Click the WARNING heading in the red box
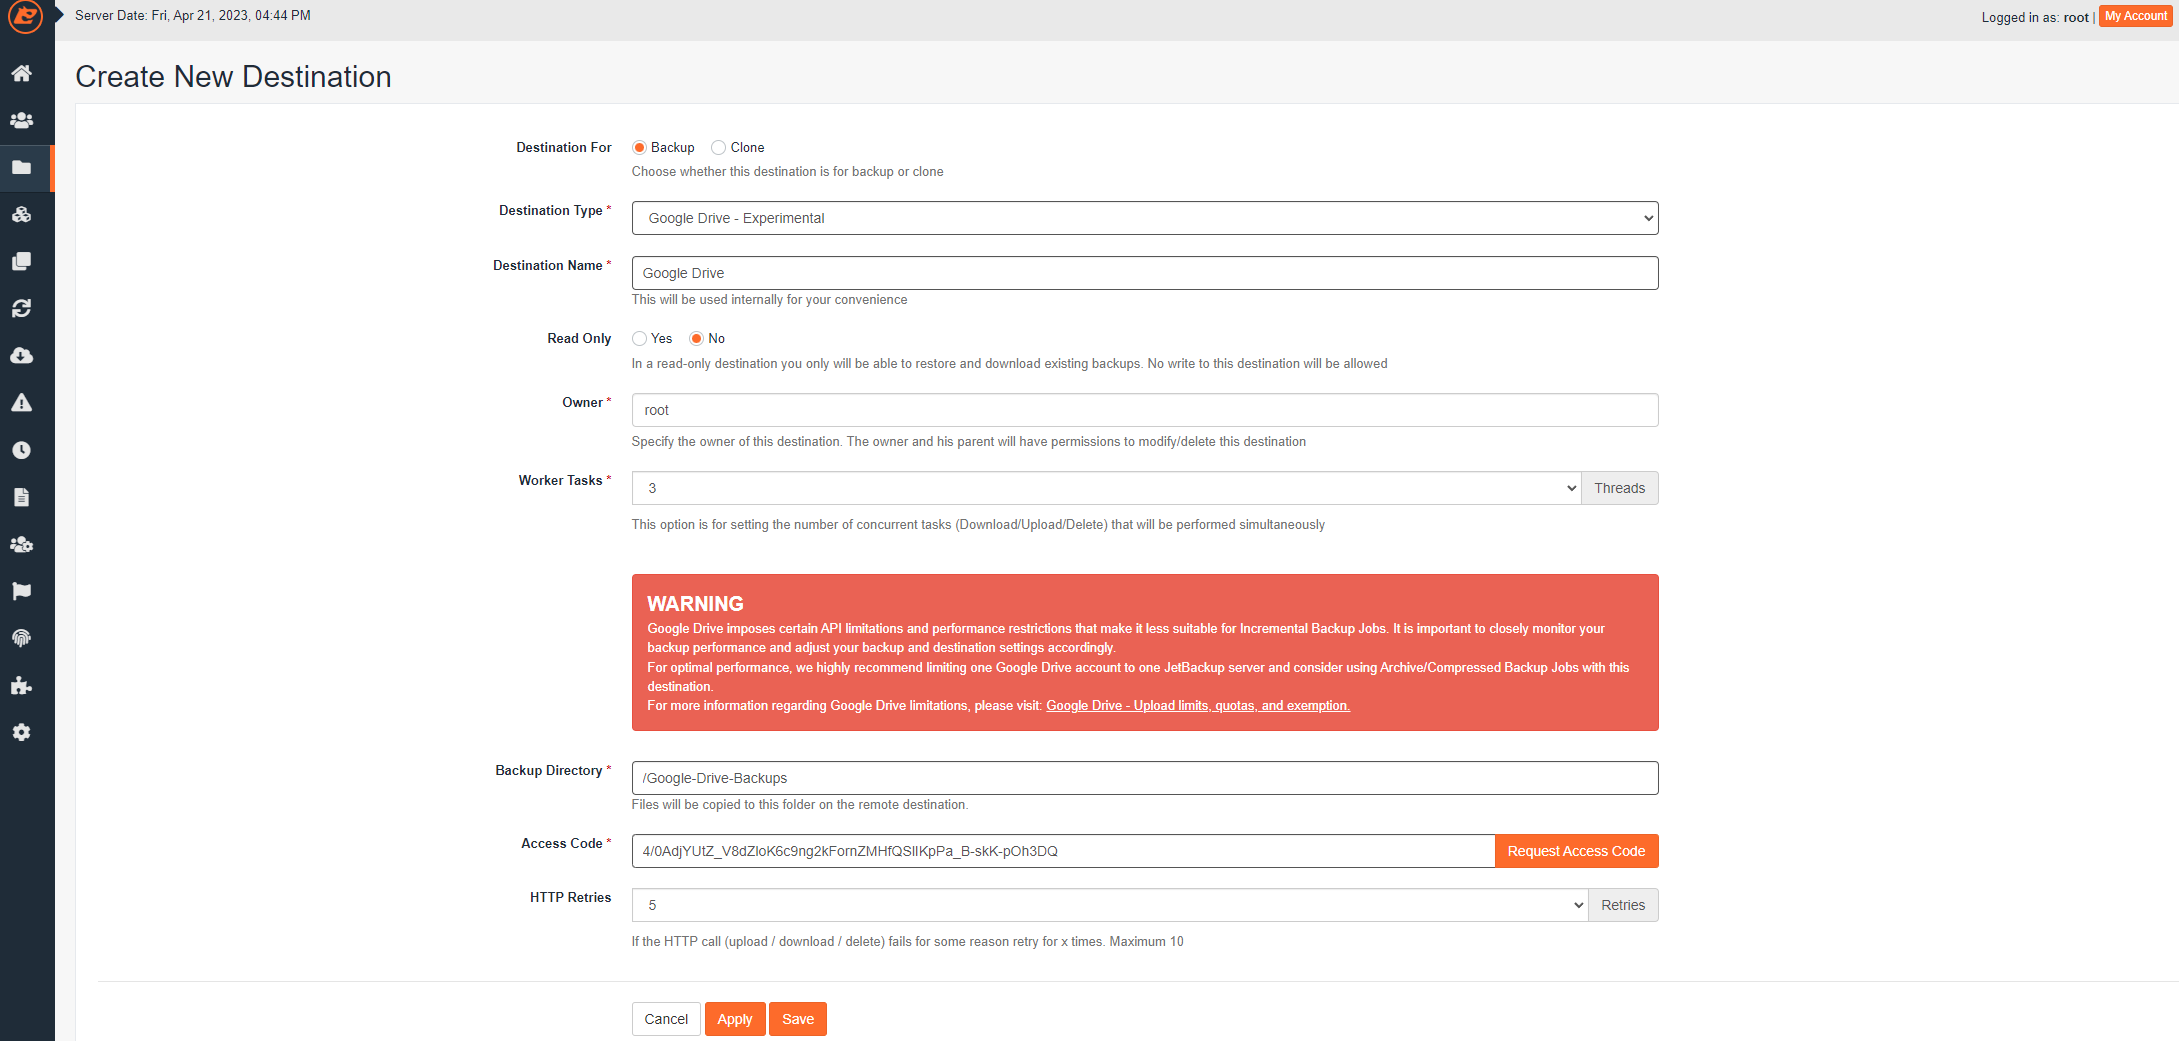This screenshot has width=2179, height=1041. (695, 604)
